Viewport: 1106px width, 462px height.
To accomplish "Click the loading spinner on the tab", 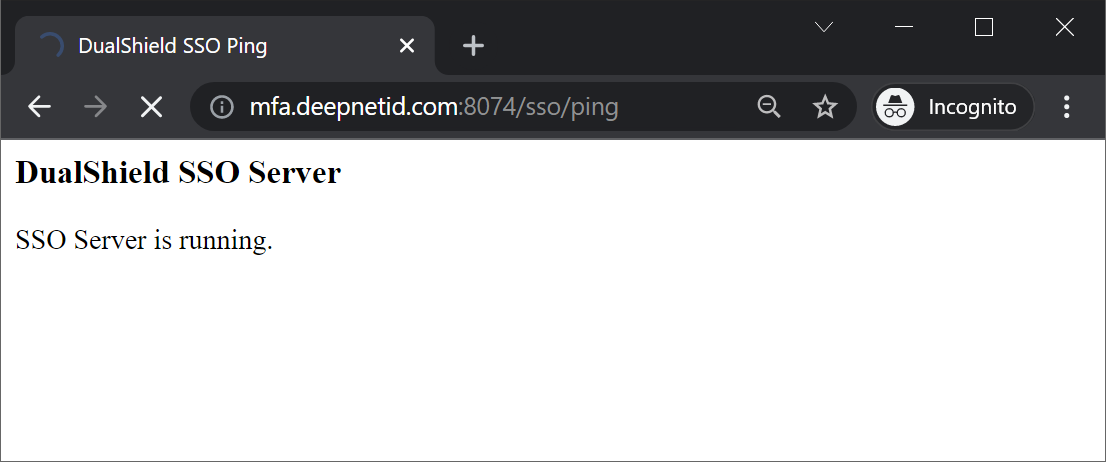I will pyautogui.click(x=50, y=46).
